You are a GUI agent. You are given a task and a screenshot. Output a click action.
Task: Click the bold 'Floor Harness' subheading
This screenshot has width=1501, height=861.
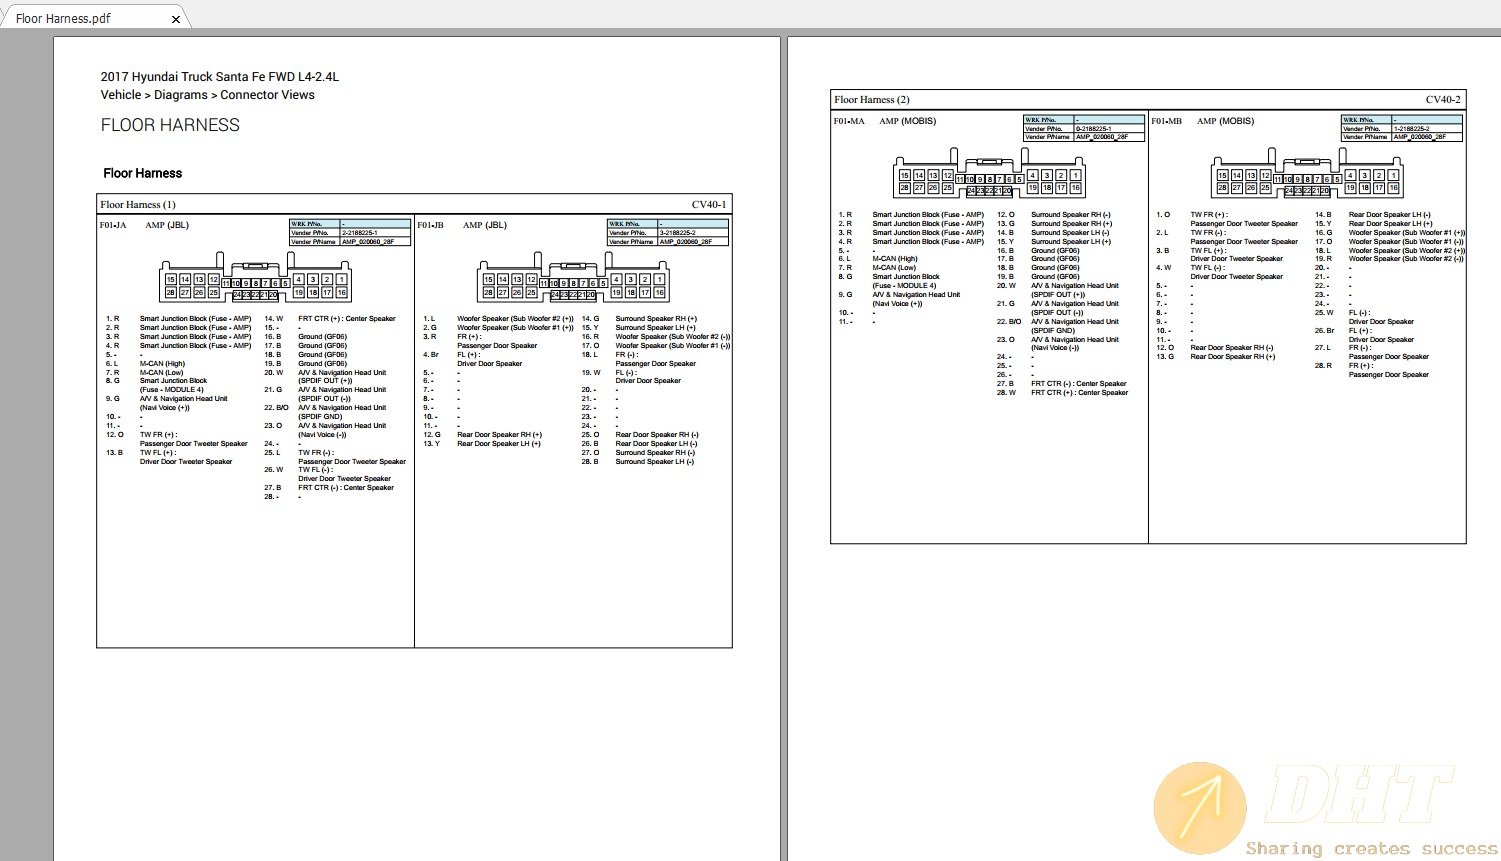(x=143, y=173)
